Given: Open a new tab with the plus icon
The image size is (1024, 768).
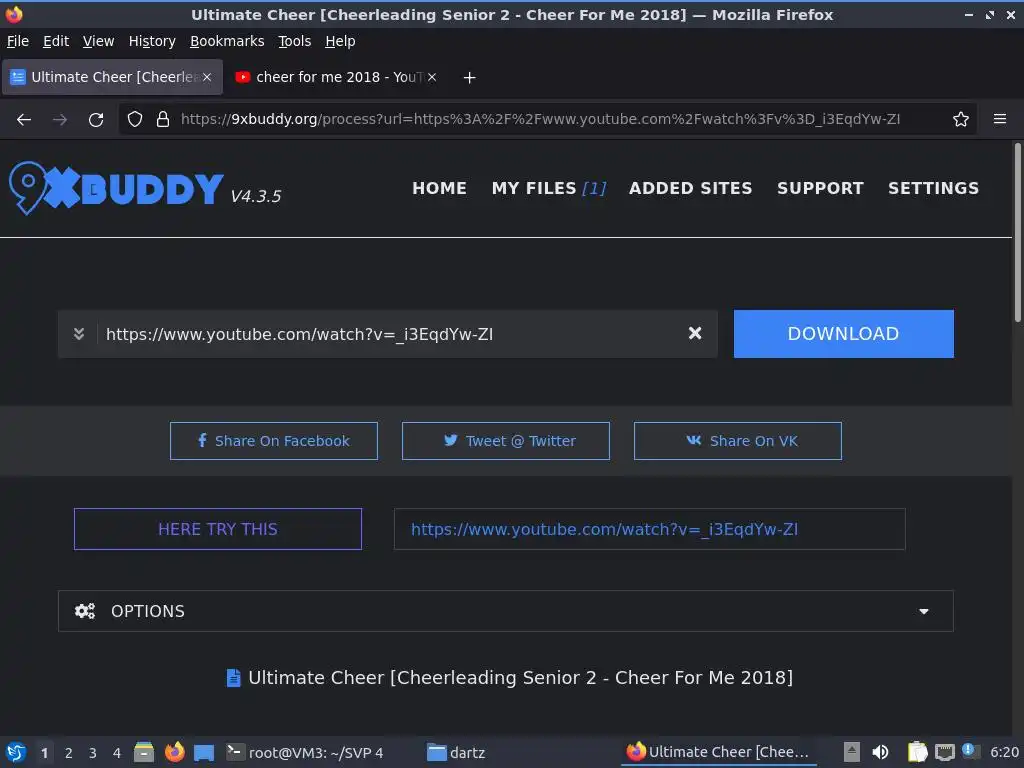Looking at the screenshot, I should (x=469, y=78).
